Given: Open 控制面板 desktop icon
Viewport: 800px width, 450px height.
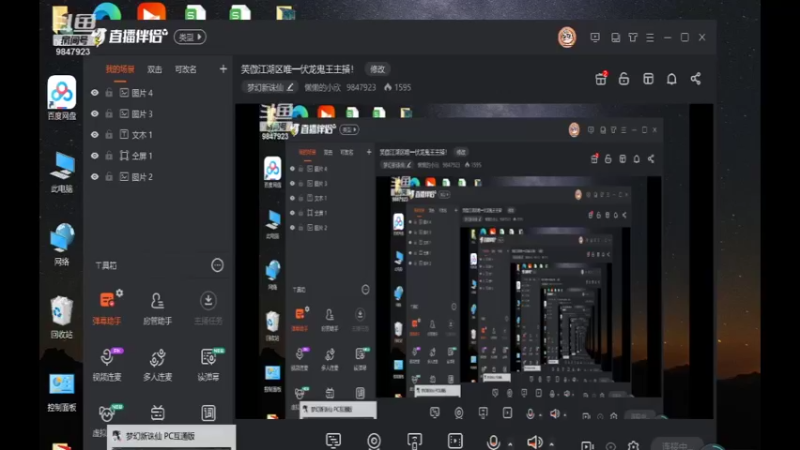Looking at the screenshot, I should click(x=62, y=392).
